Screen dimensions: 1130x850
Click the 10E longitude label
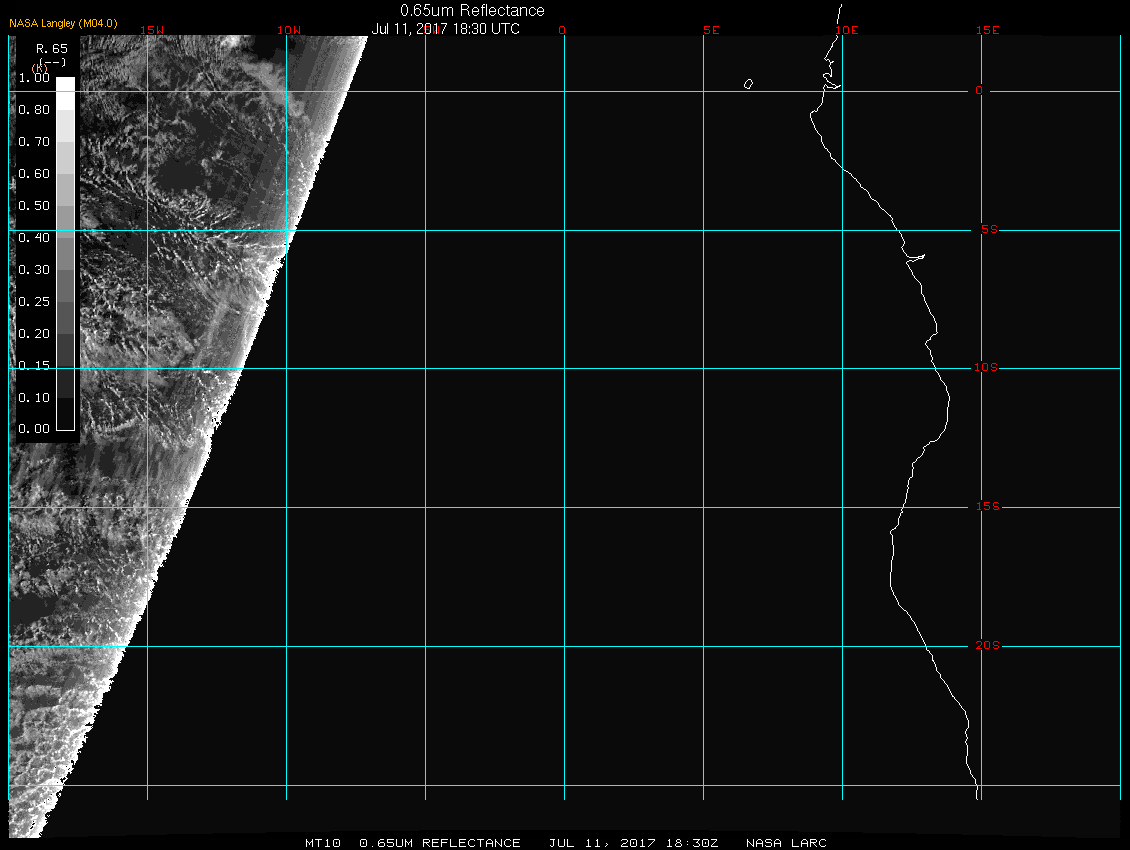[846, 30]
